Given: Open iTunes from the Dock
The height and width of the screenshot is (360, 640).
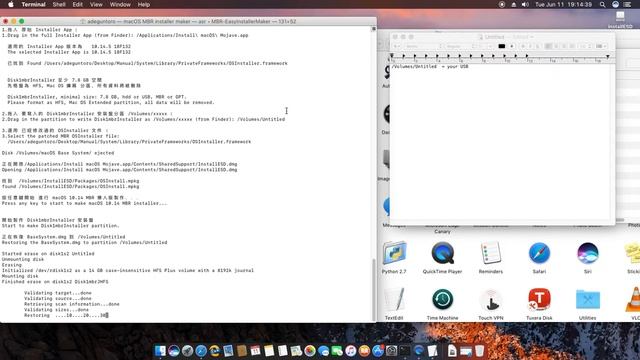Looking at the screenshot, I should [x=351, y=351].
